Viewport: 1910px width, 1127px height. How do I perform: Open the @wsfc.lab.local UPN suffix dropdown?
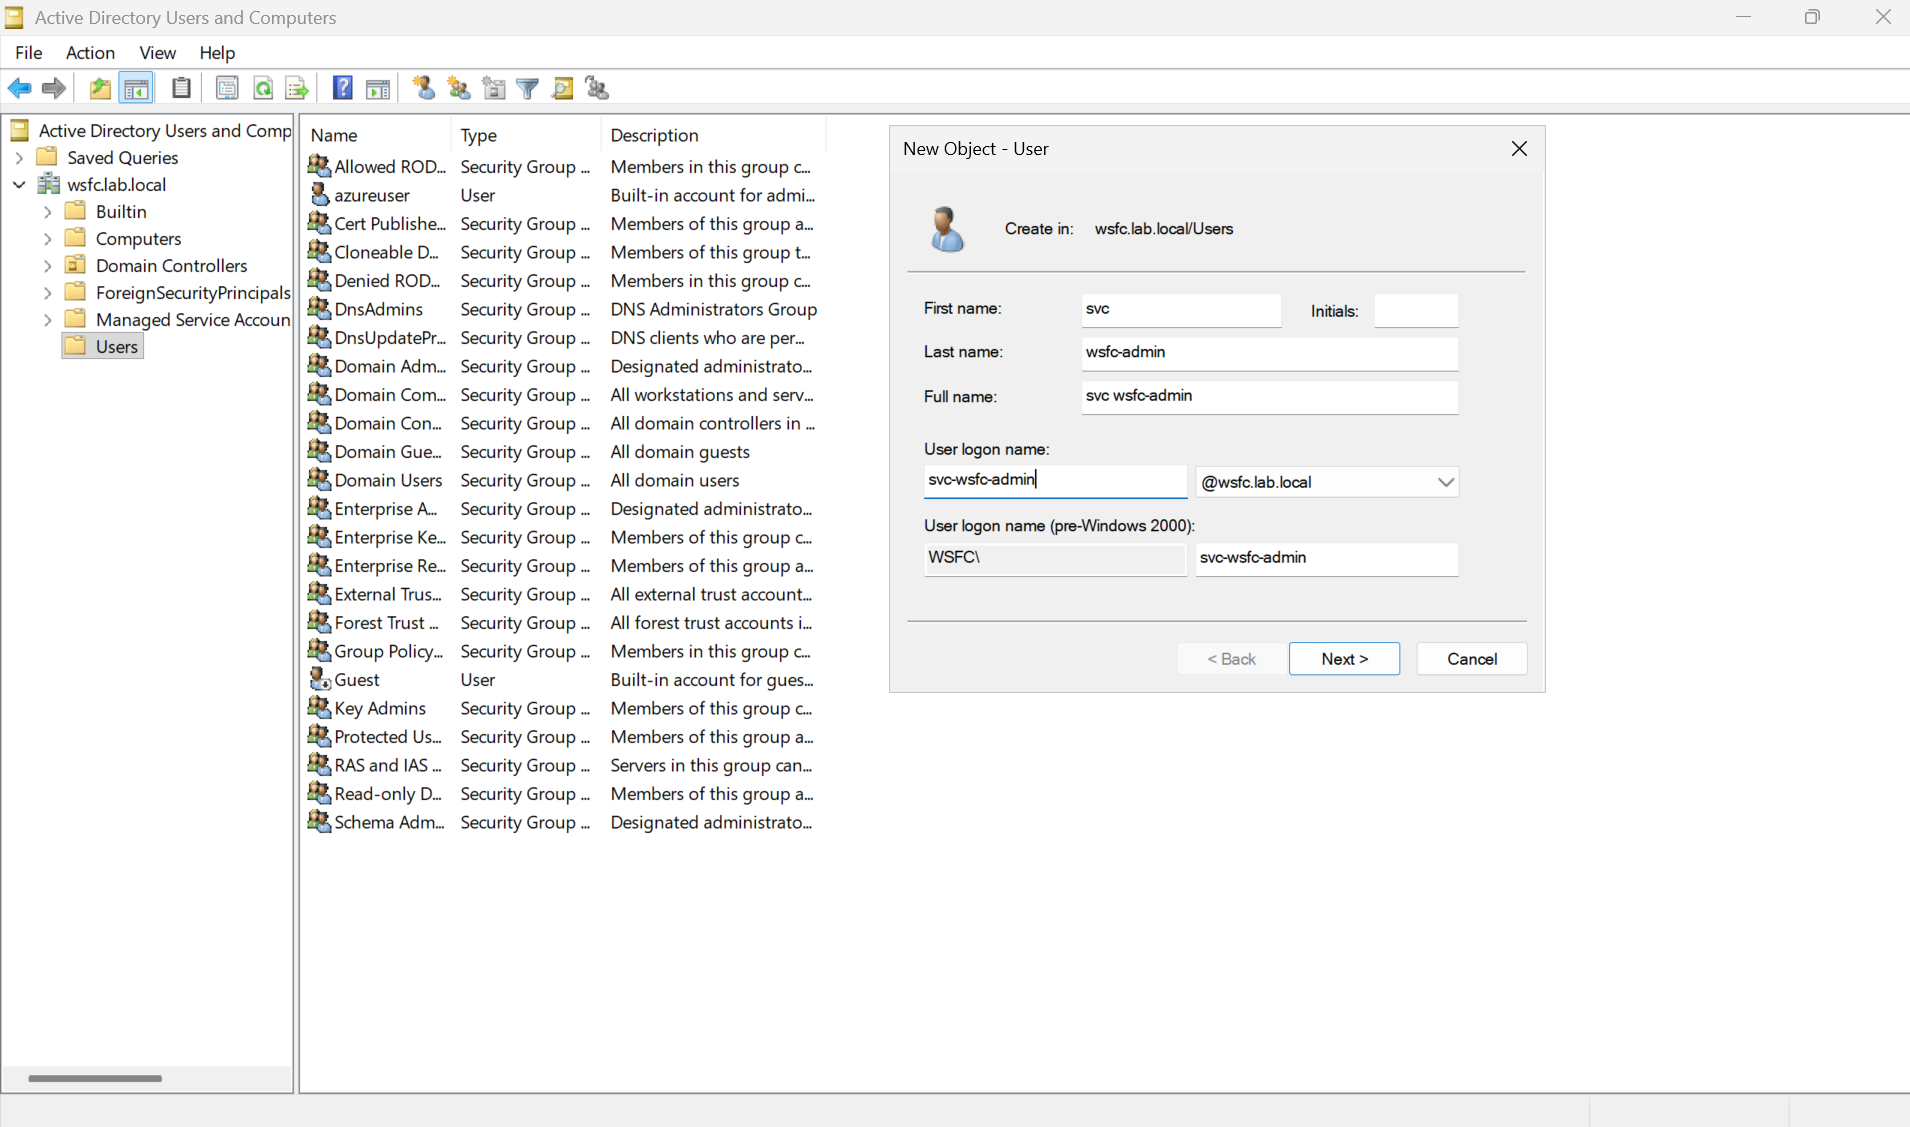click(x=1445, y=482)
